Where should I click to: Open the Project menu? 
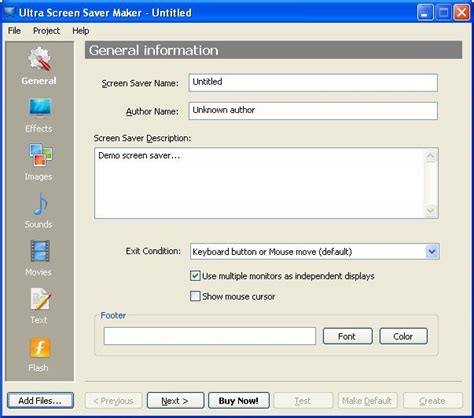46,31
